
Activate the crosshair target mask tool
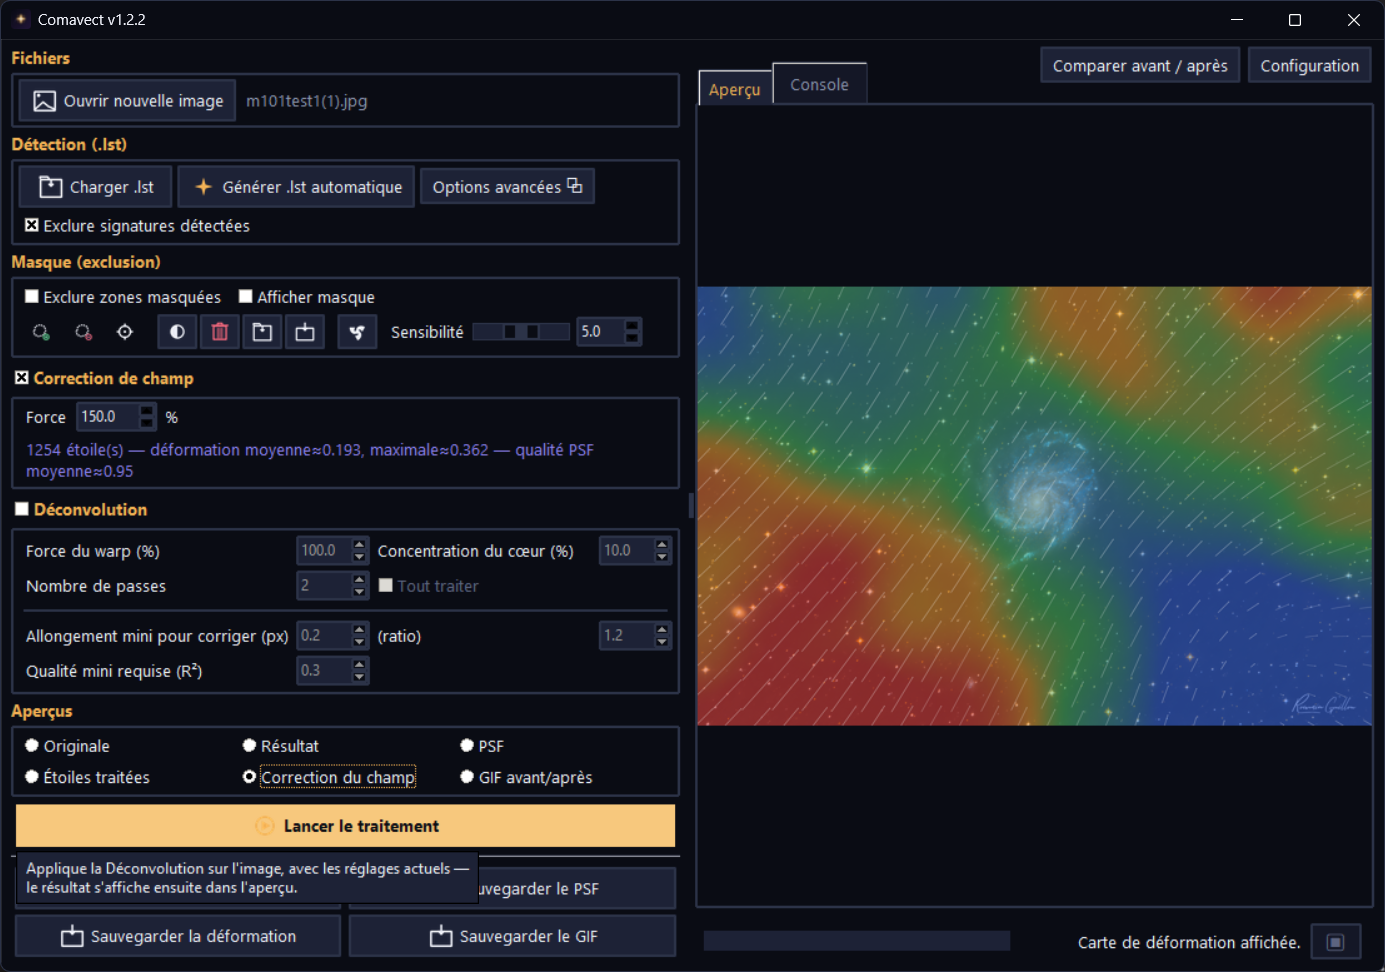click(125, 332)
